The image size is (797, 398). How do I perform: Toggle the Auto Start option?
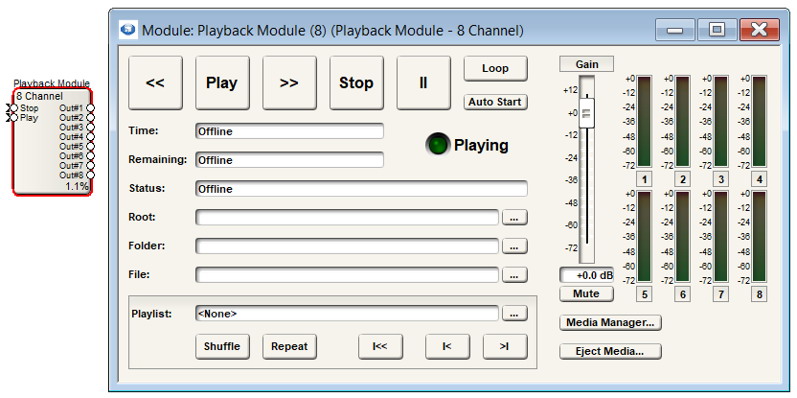coord(495,102)
